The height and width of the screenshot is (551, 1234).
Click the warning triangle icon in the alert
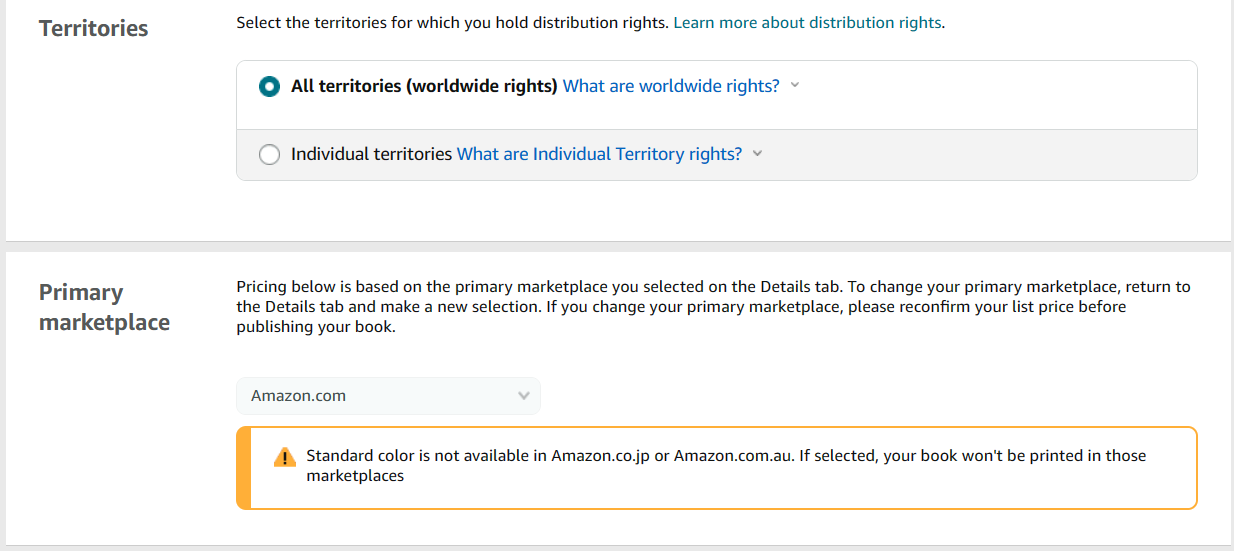pos(285,458)
